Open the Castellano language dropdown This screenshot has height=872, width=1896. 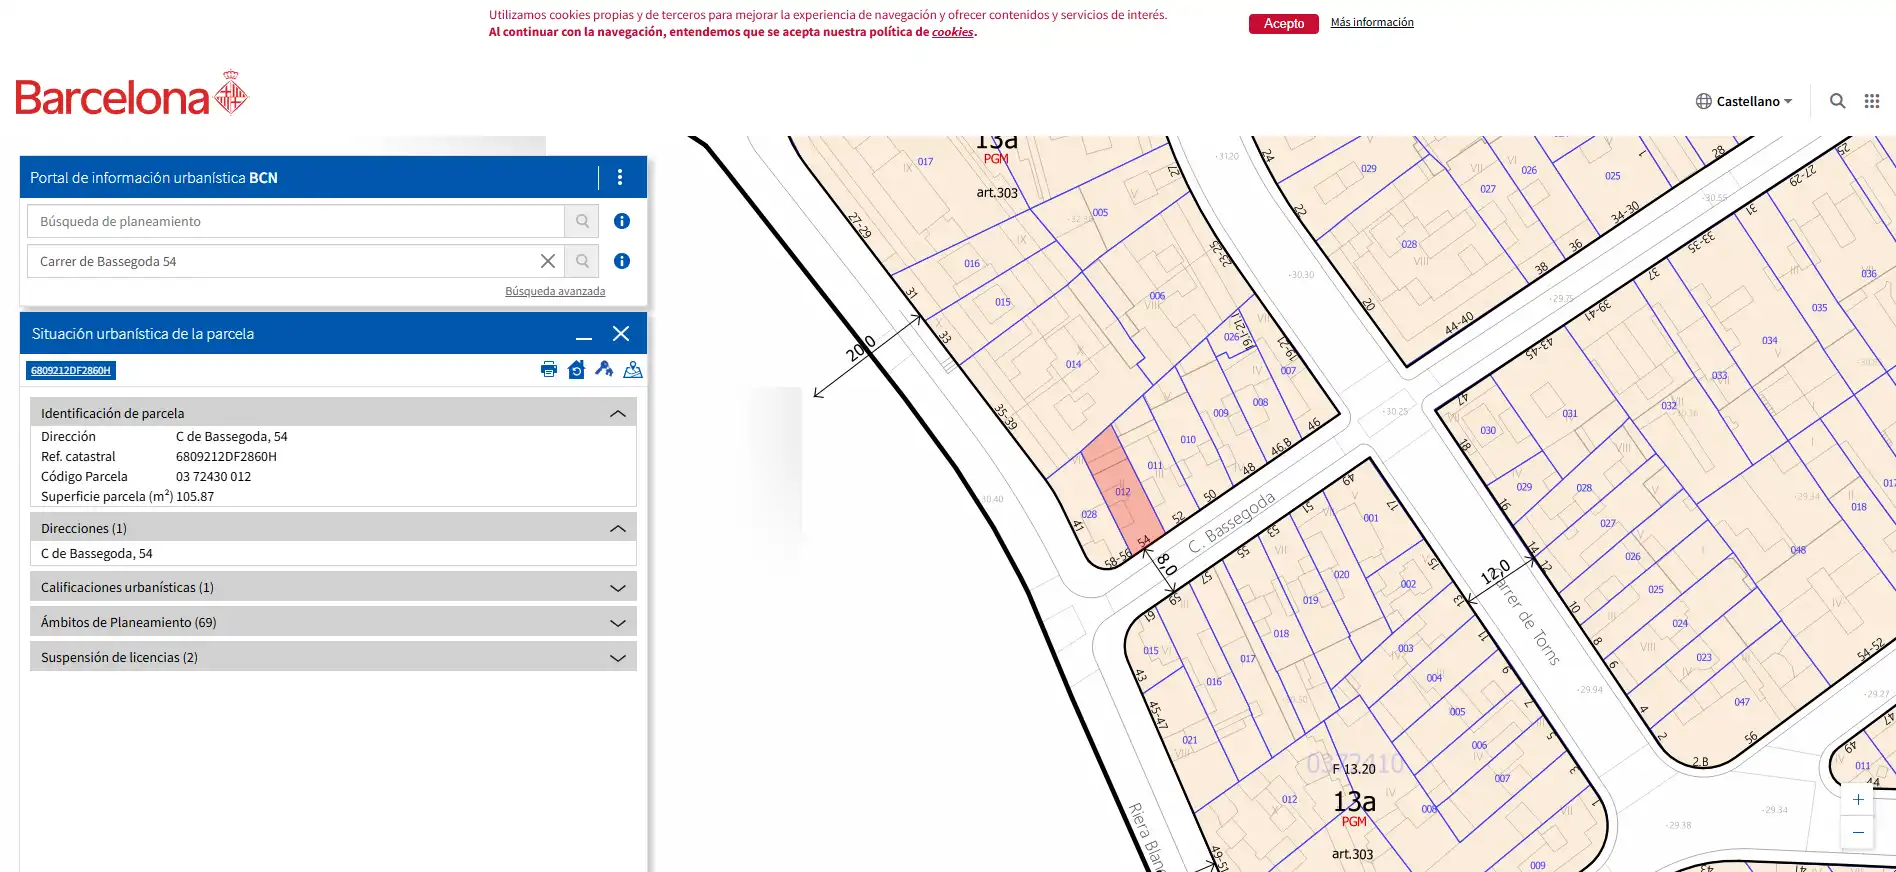[1744, 101]
